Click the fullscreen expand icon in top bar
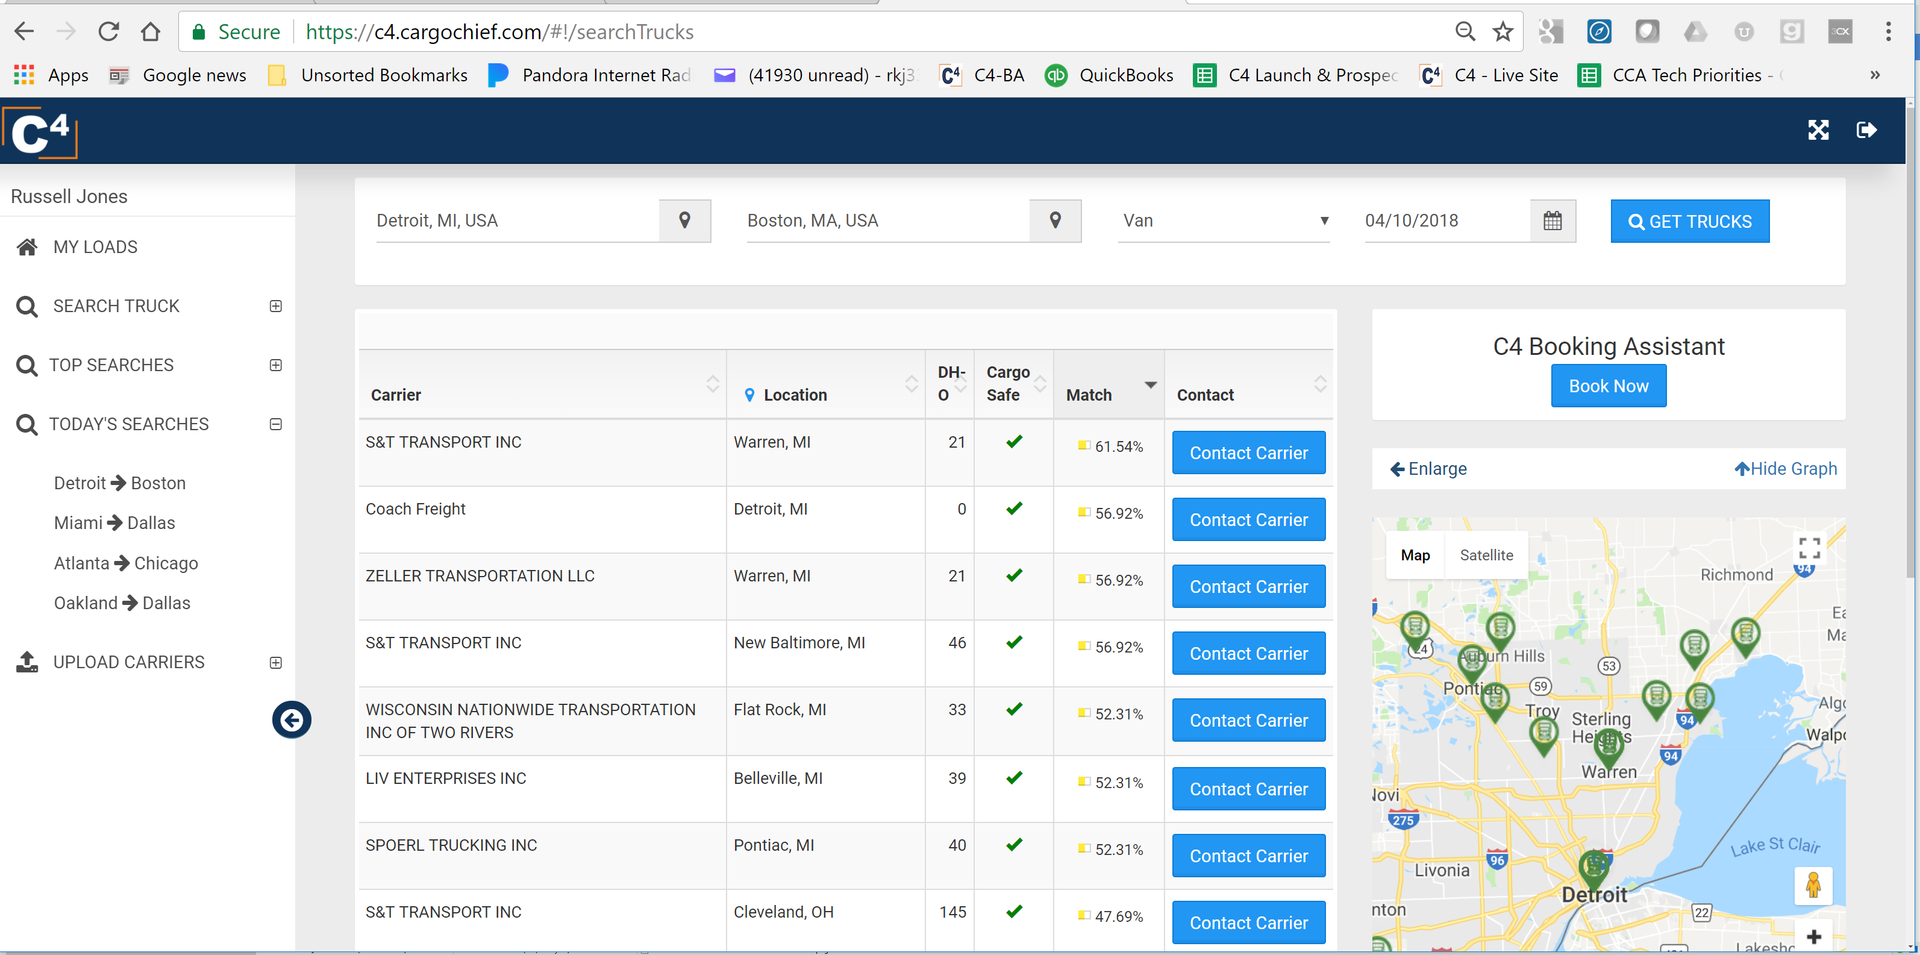The height and width of the screenshot is (955, 1920). point(1819,130)
